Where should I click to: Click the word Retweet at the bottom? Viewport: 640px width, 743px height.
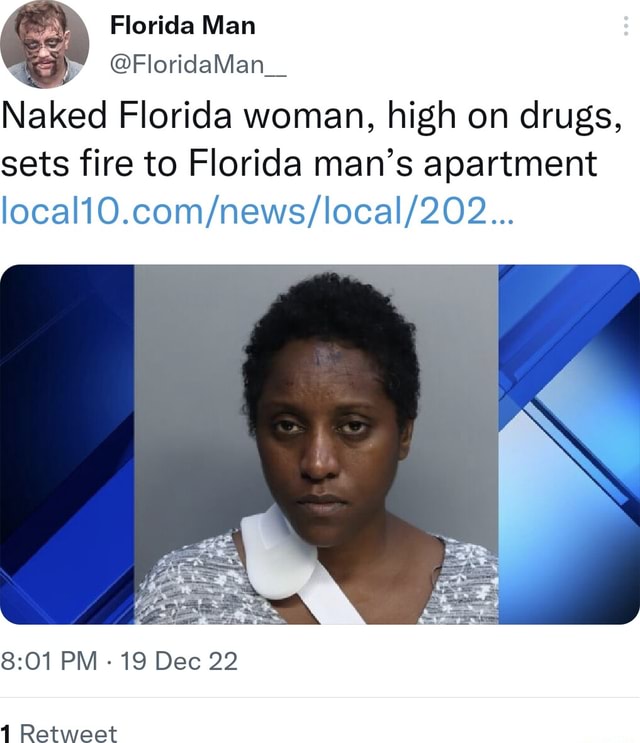click(x=69, y=733)
